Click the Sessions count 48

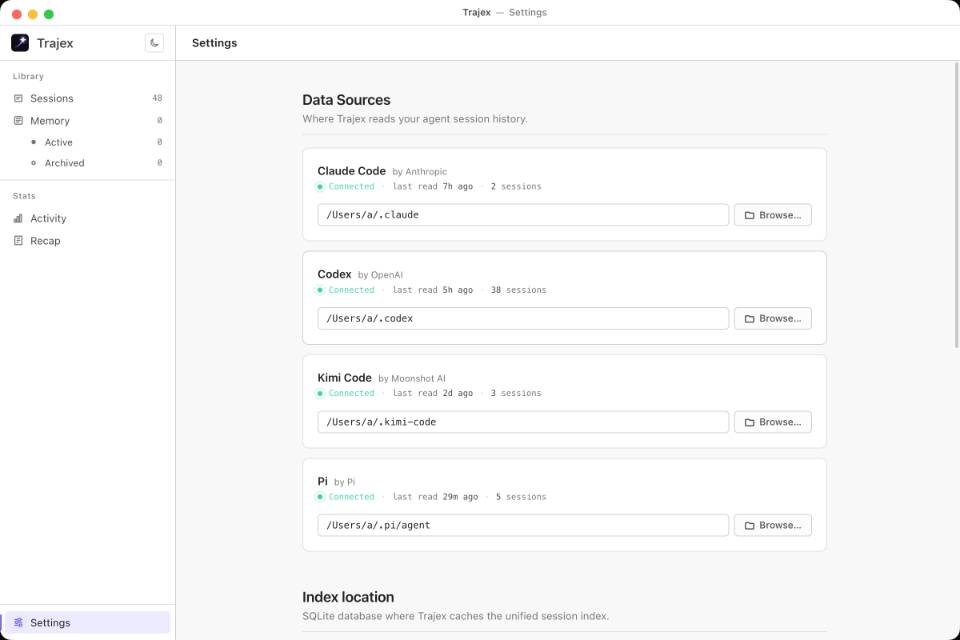point(157,98)
